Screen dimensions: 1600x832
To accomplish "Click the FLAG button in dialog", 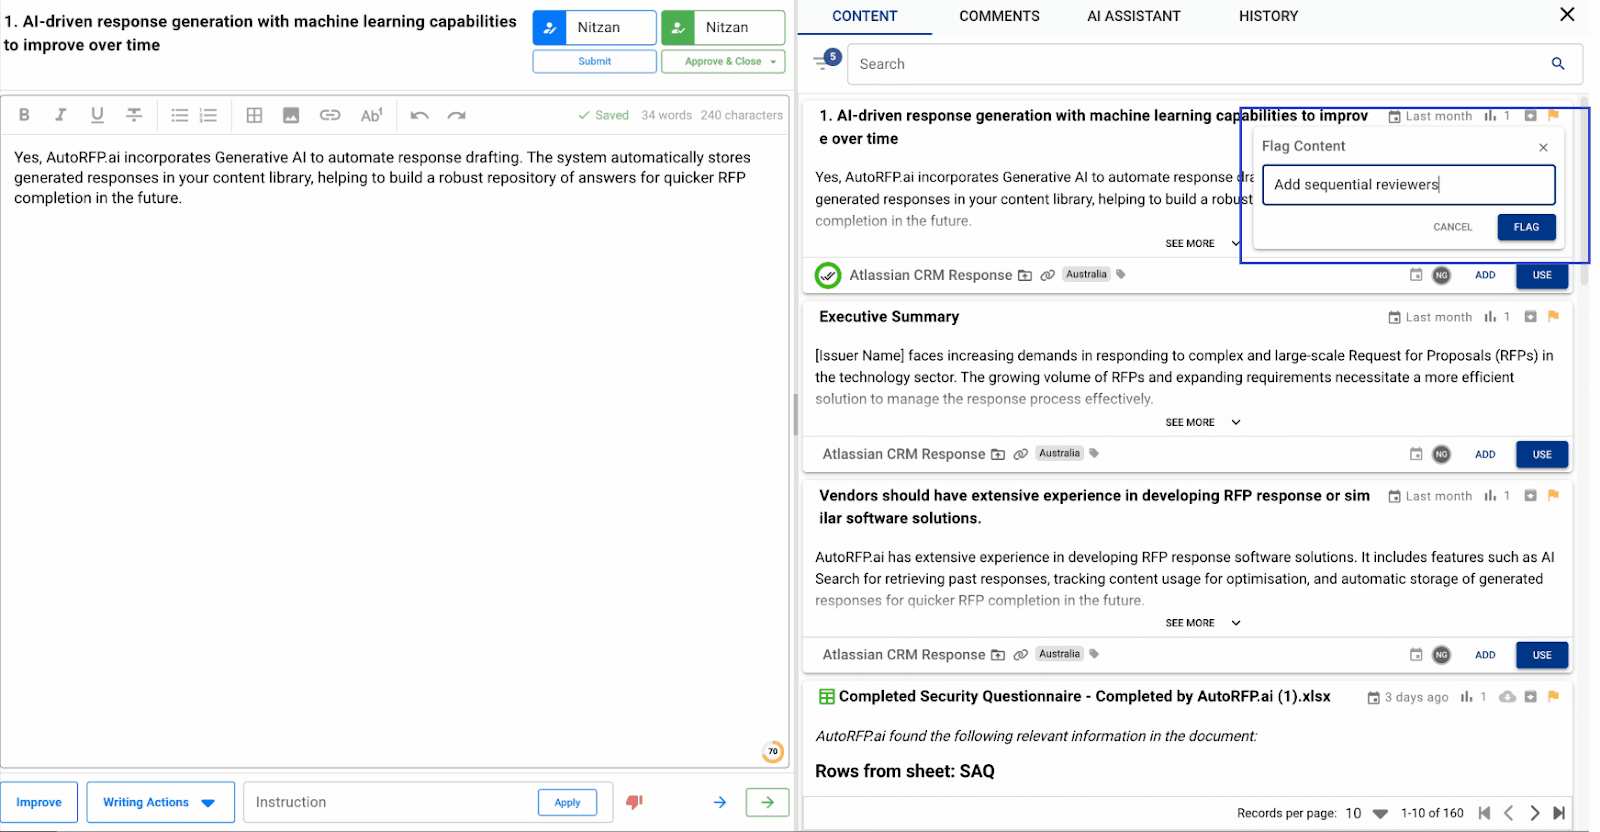I will [x=1526, y=227].
